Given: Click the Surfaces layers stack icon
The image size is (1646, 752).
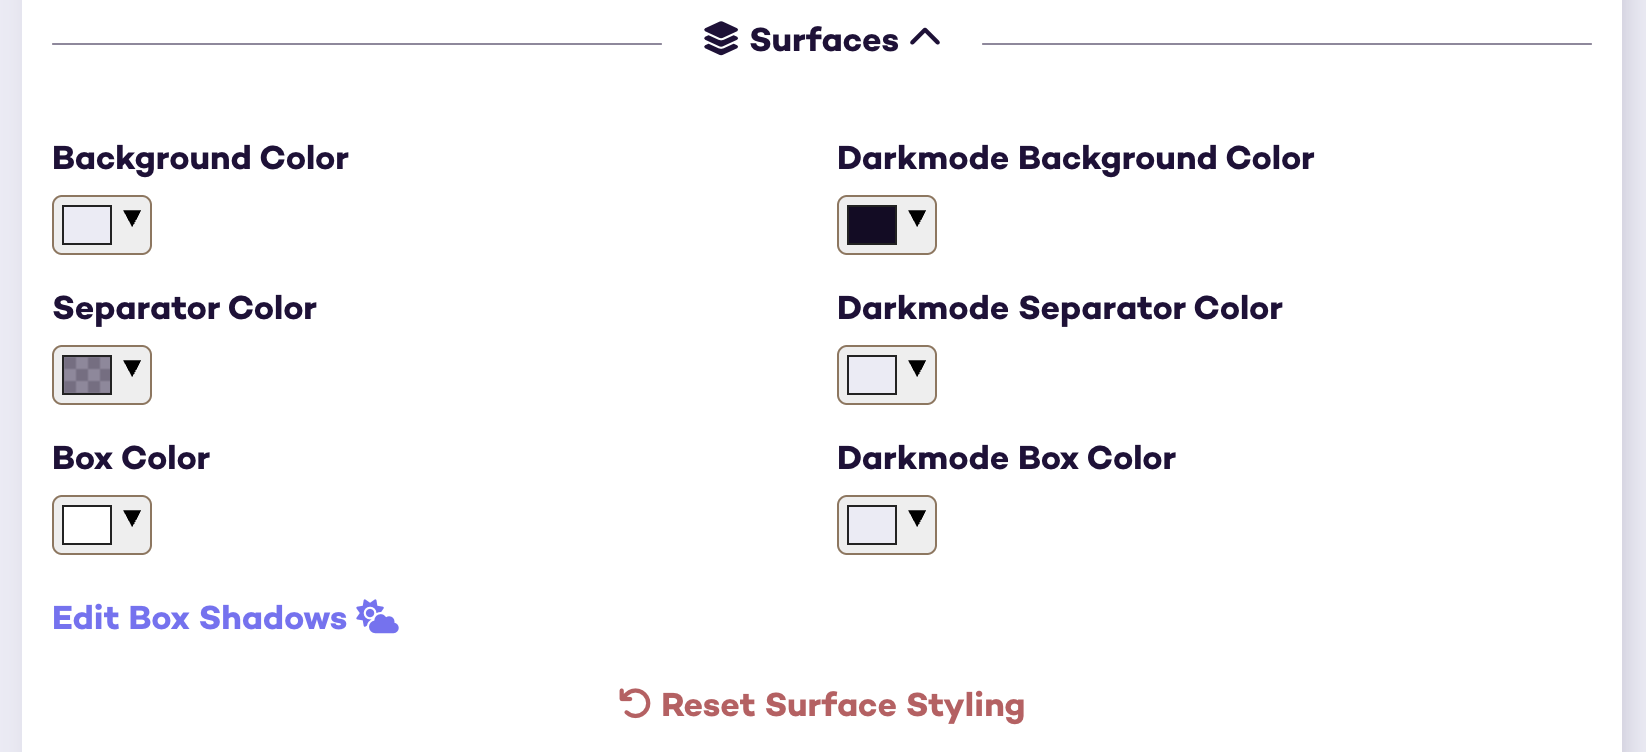Looking at the screenshot, I should point(721,39).
